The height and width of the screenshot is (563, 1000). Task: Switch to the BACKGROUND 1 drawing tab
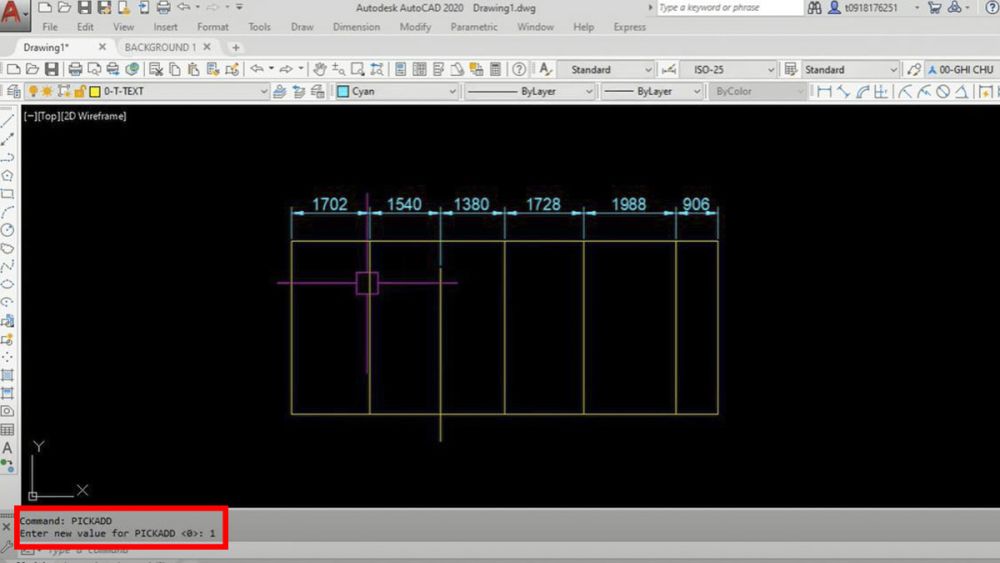point(160,47)
